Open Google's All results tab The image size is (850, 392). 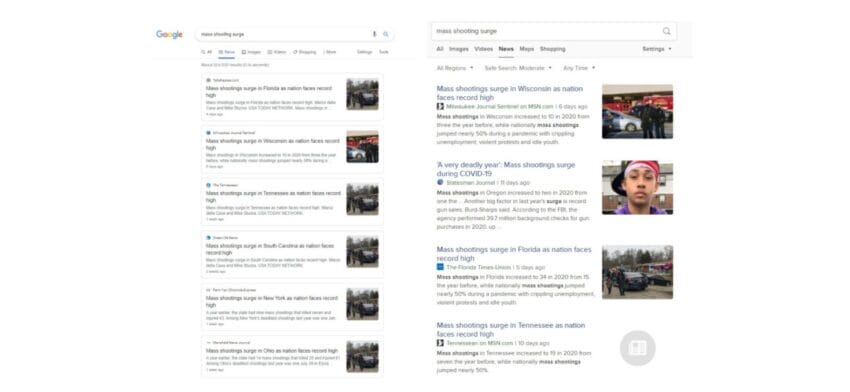pos(207,52)
